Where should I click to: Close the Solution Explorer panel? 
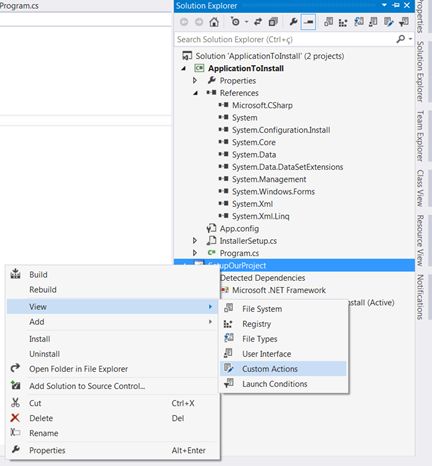[407, 5]
